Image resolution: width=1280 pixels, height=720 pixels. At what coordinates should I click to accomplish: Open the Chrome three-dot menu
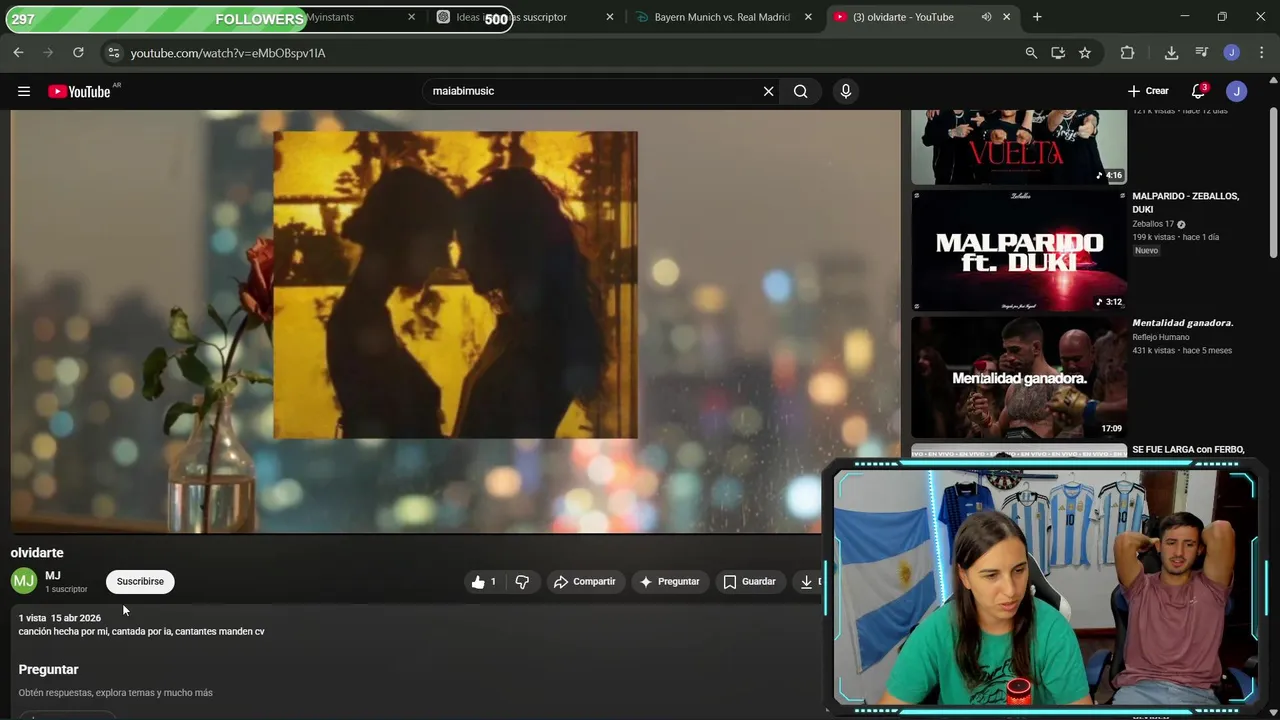(1261, 53)
